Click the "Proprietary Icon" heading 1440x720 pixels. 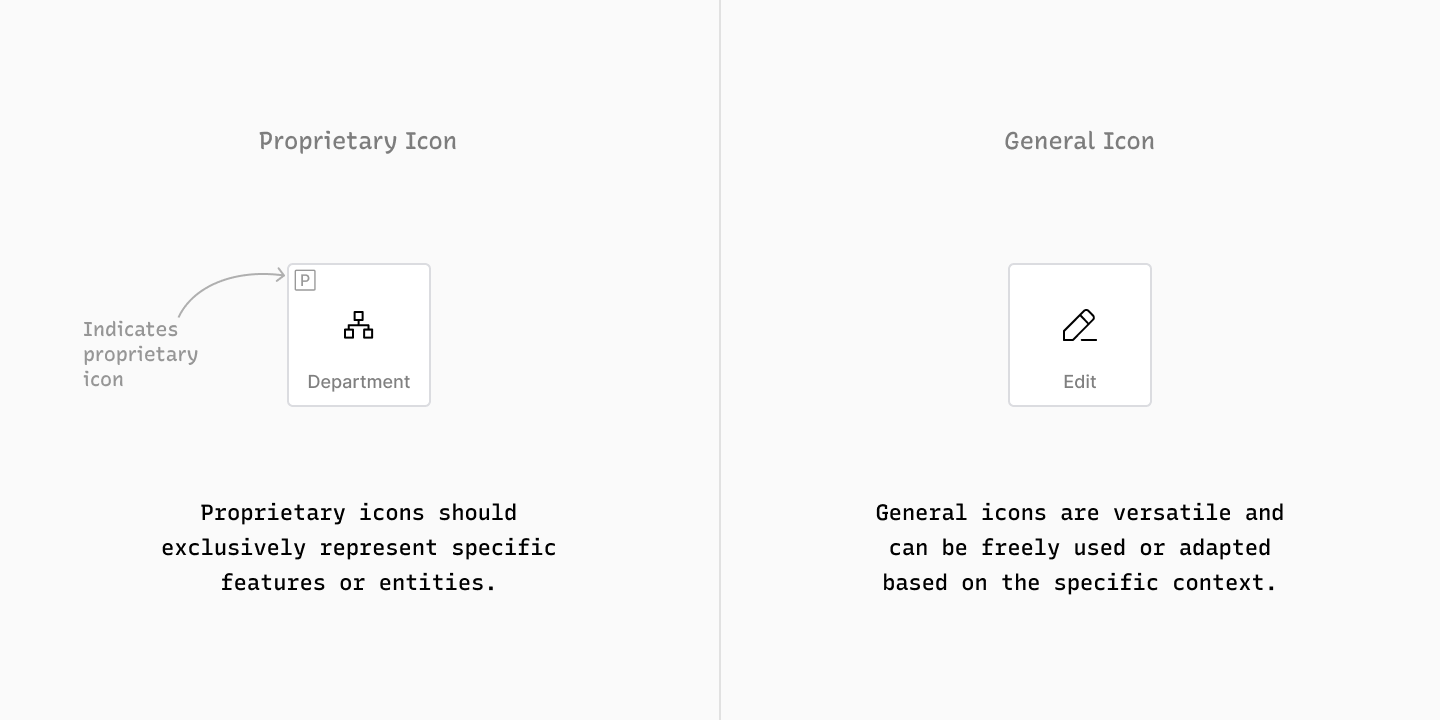(x=358, y=141)
